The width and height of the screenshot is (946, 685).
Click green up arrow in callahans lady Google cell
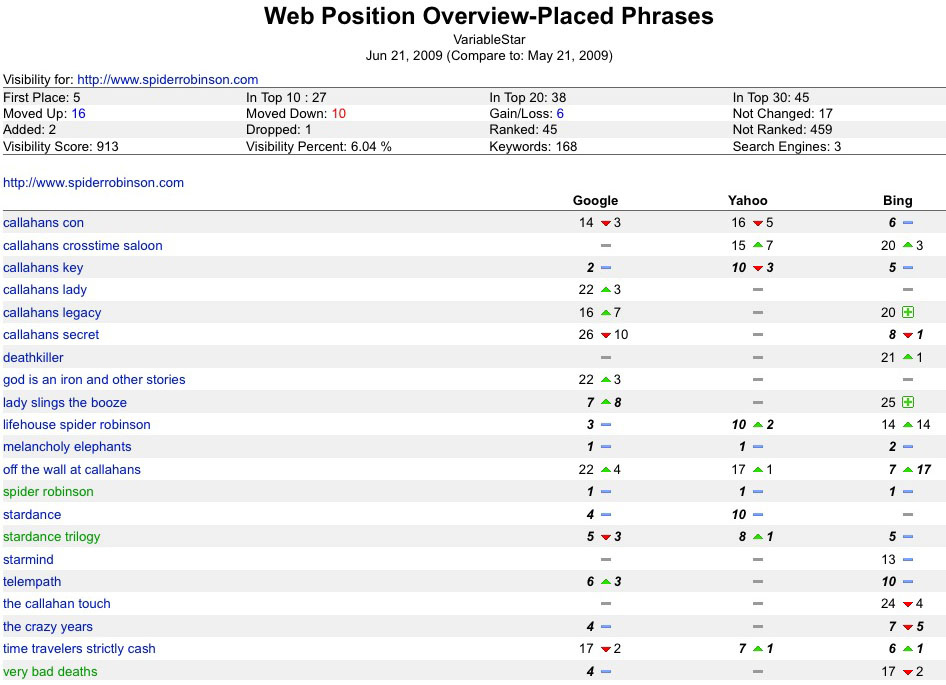(606, 290)
